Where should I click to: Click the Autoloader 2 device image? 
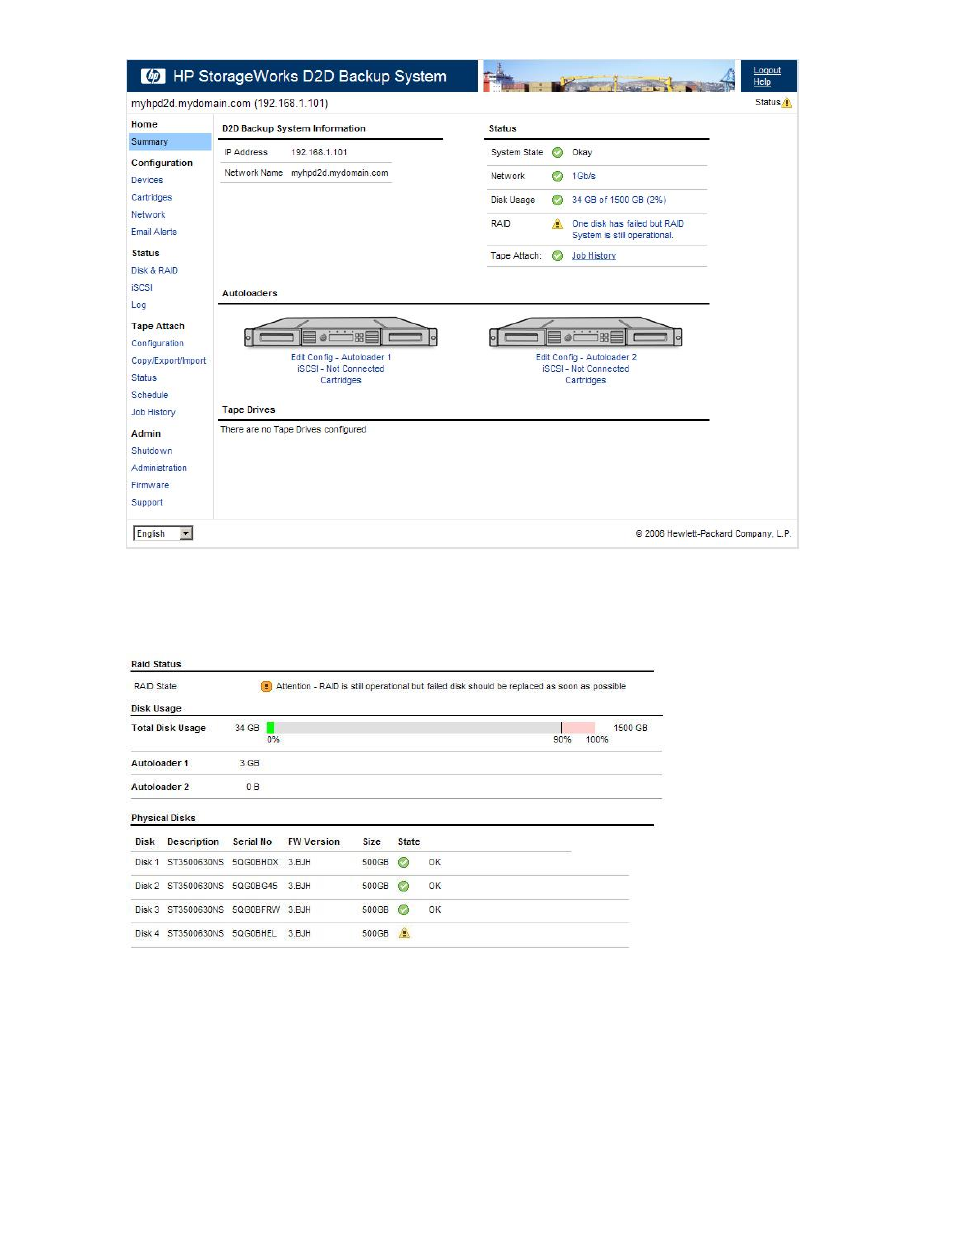tap(586, 333)
